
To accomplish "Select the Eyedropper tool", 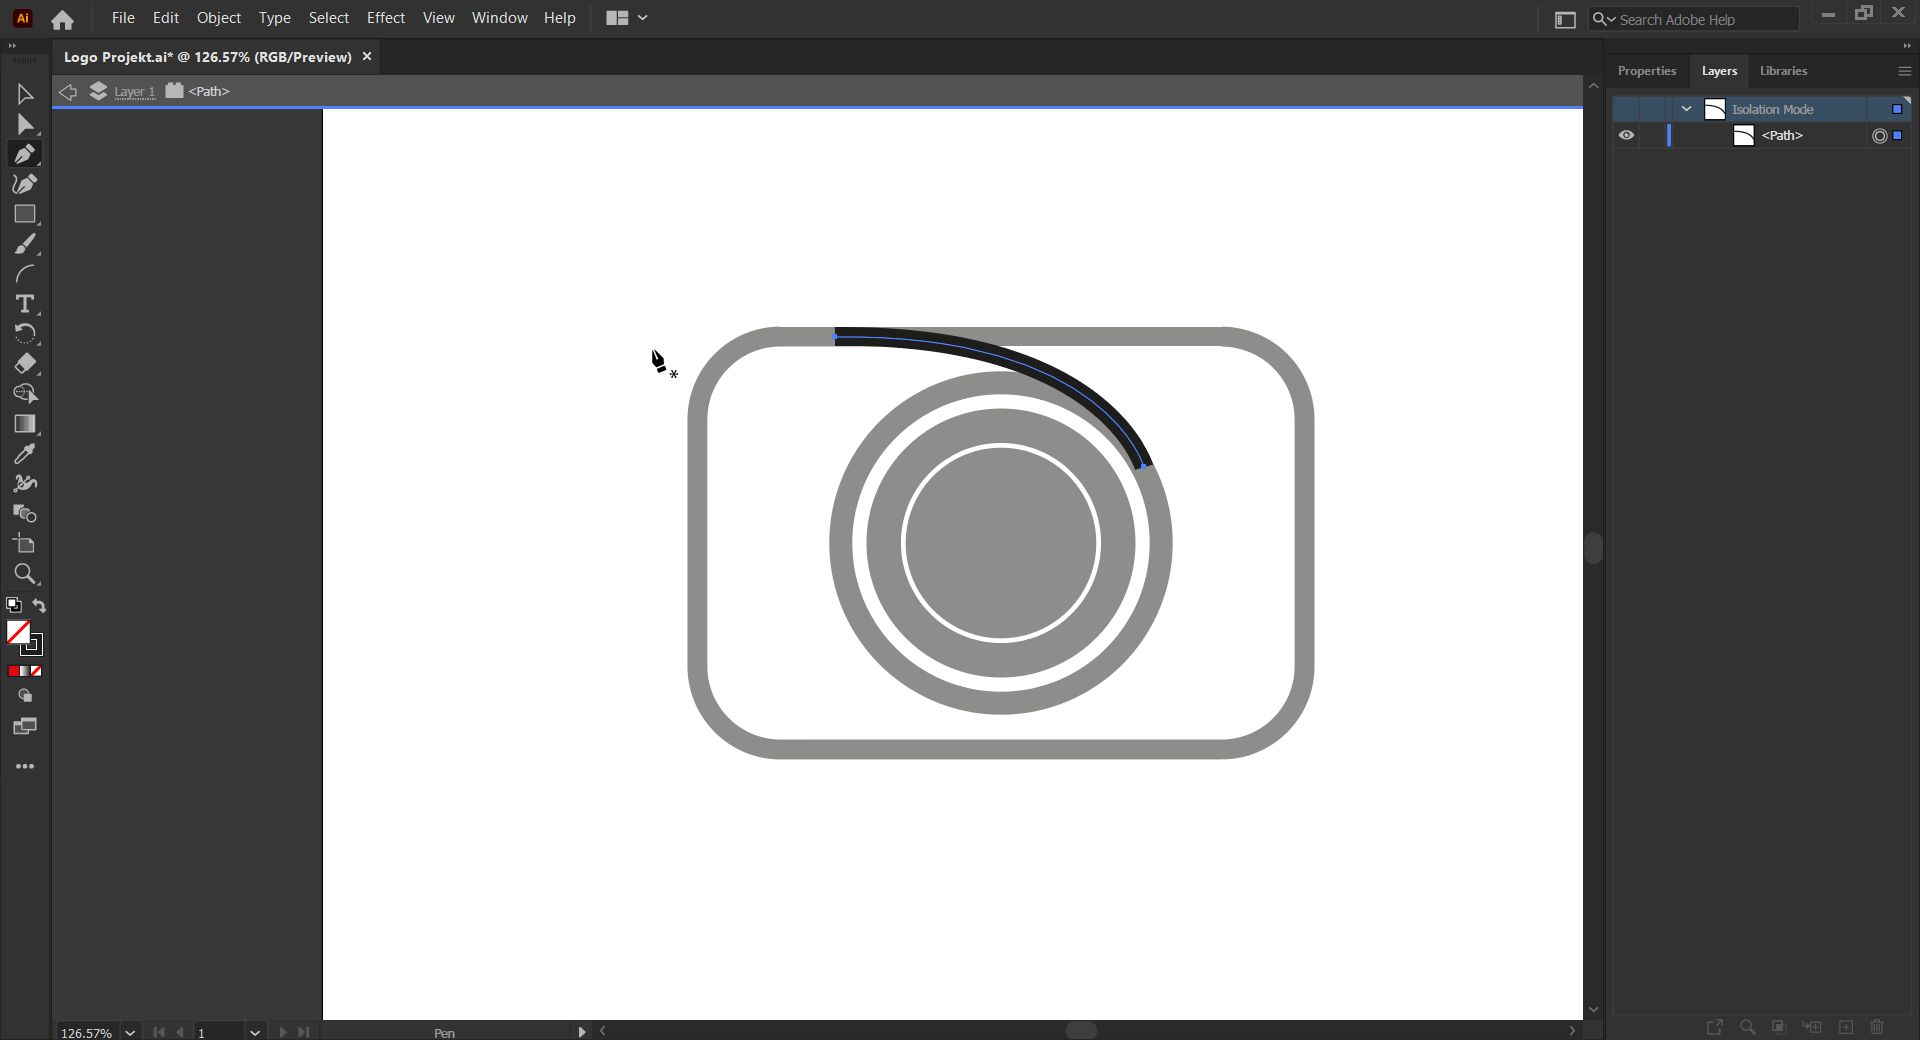I will tap(25, 454).
